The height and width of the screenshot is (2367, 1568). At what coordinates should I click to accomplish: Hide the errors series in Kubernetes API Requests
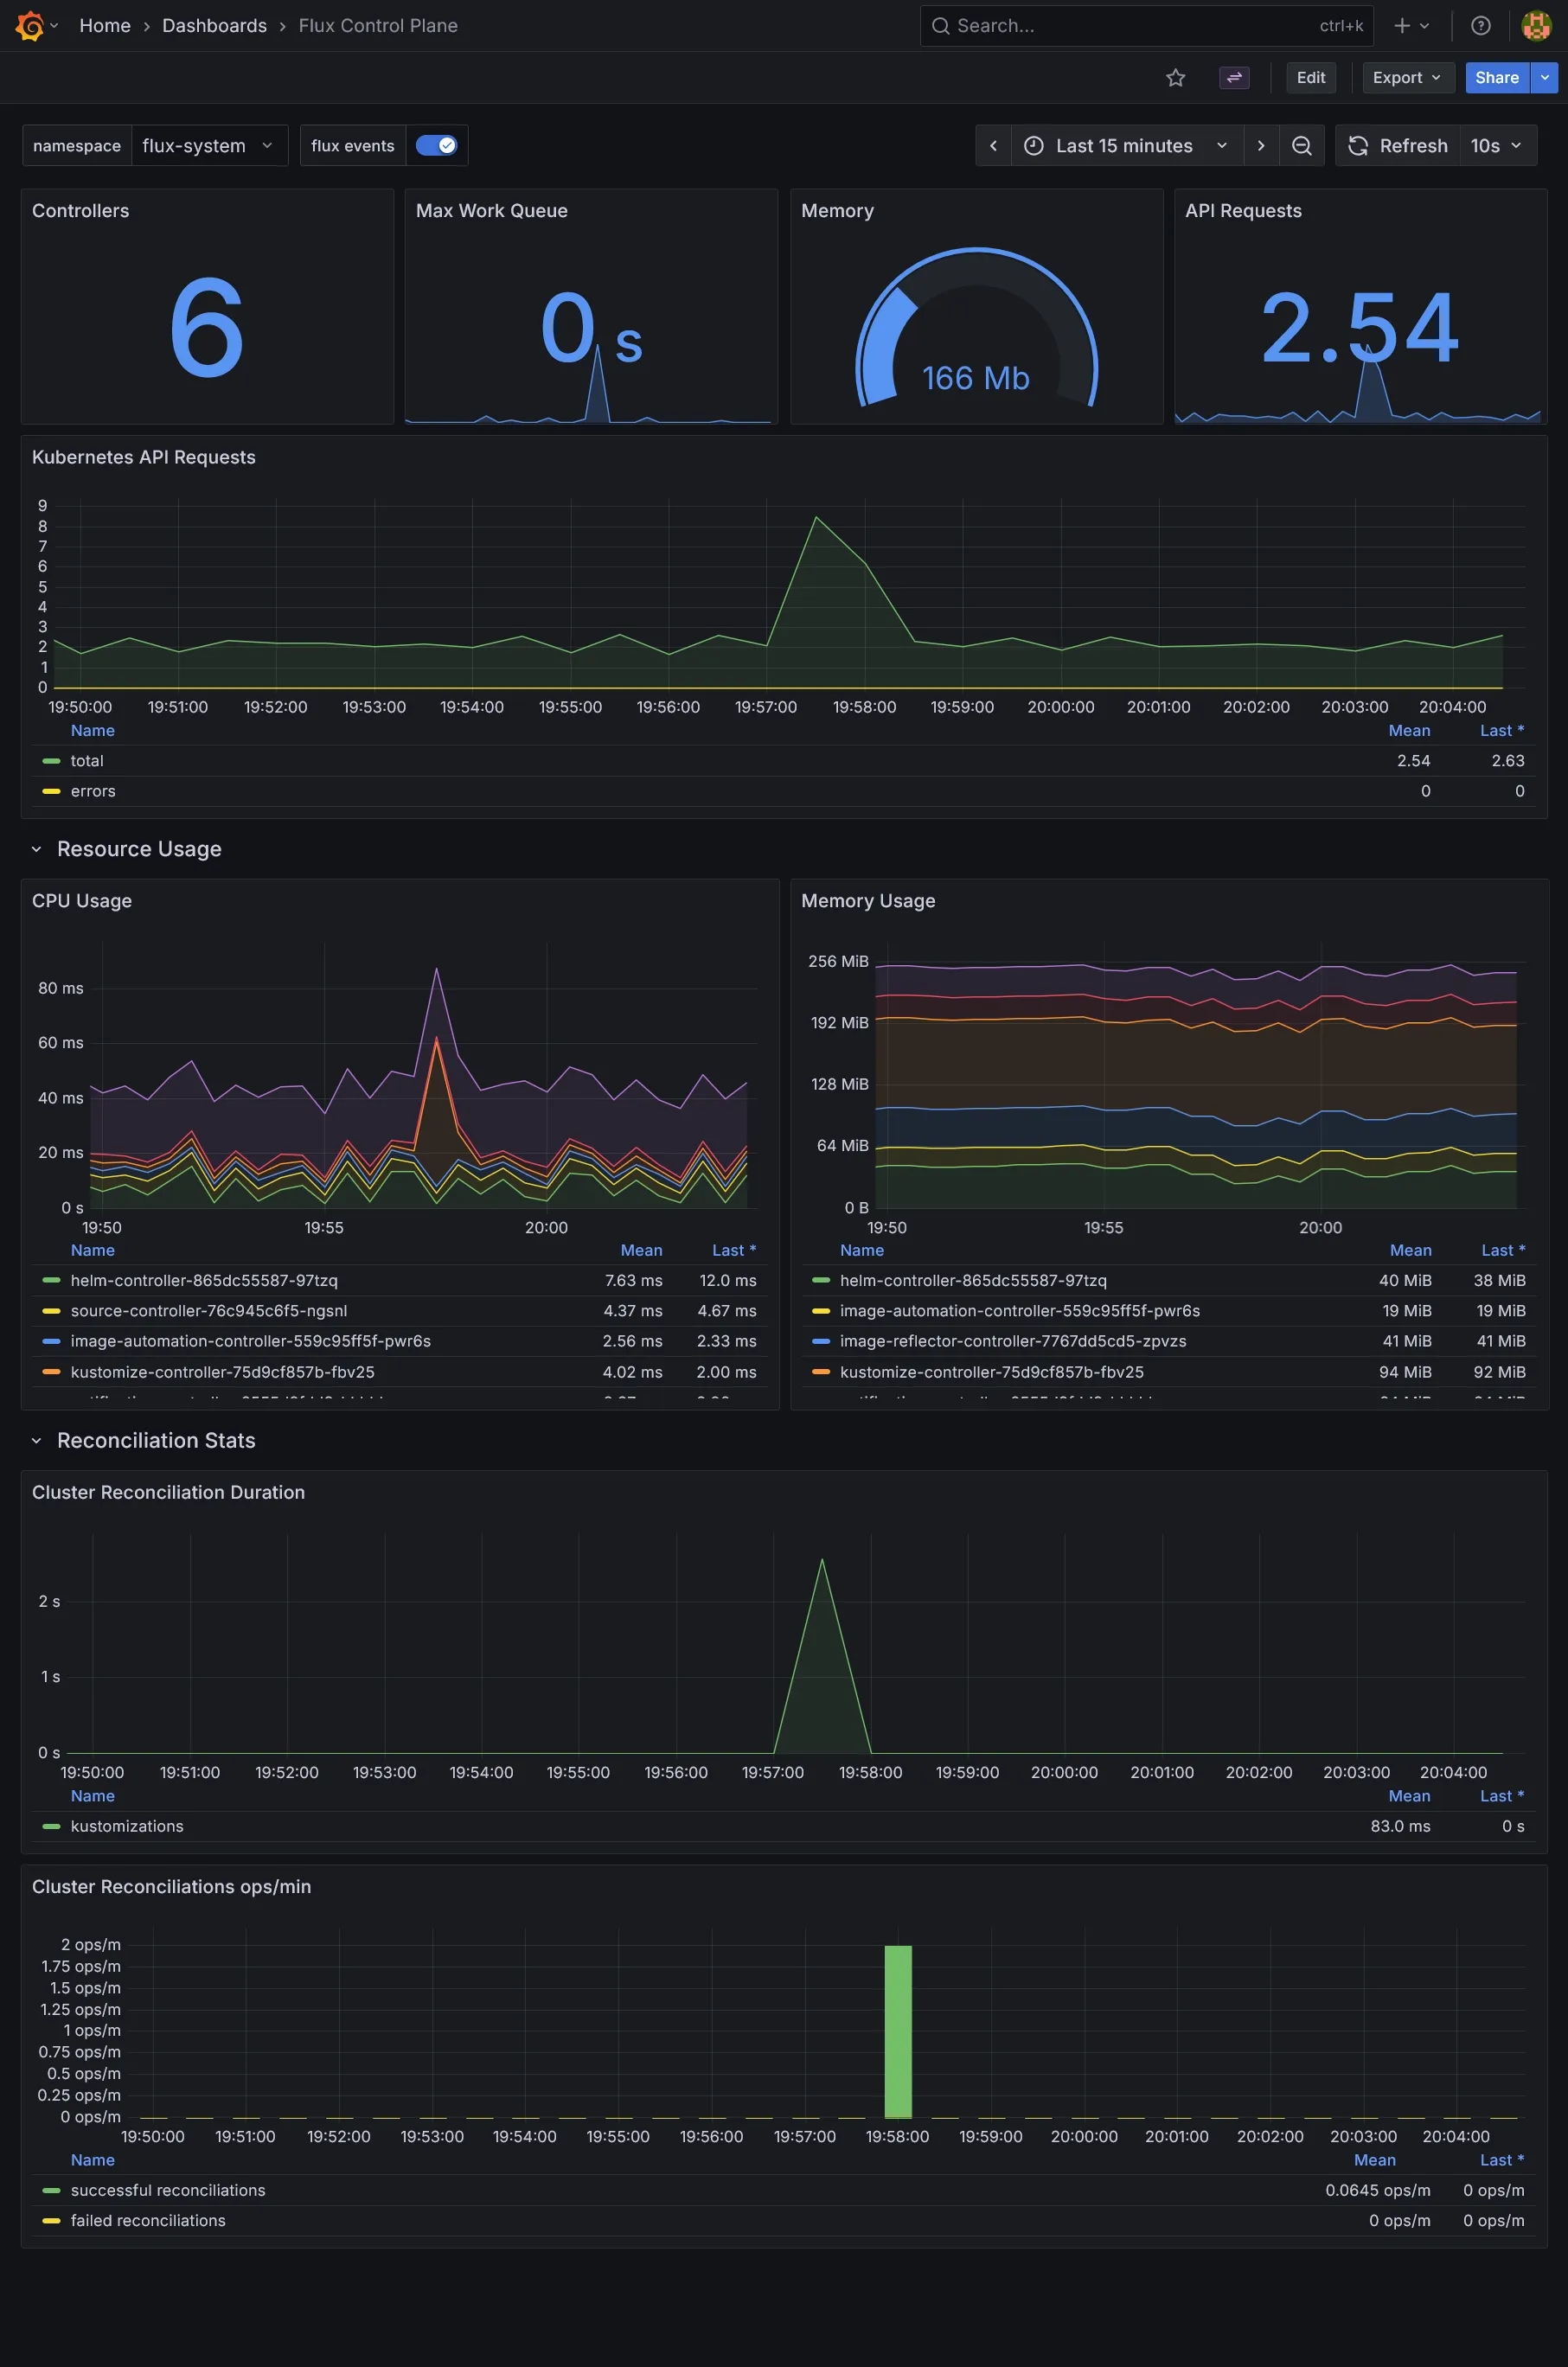pos(93,790)
